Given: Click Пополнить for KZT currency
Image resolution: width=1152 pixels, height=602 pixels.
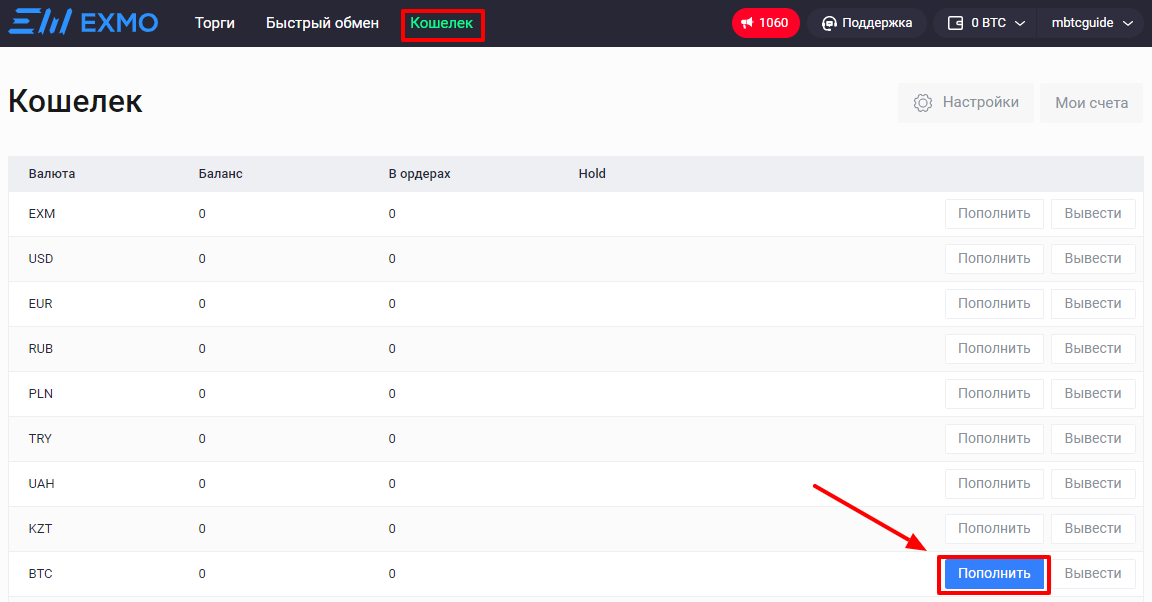Looking at the screenshot, I should click(994, 529).
